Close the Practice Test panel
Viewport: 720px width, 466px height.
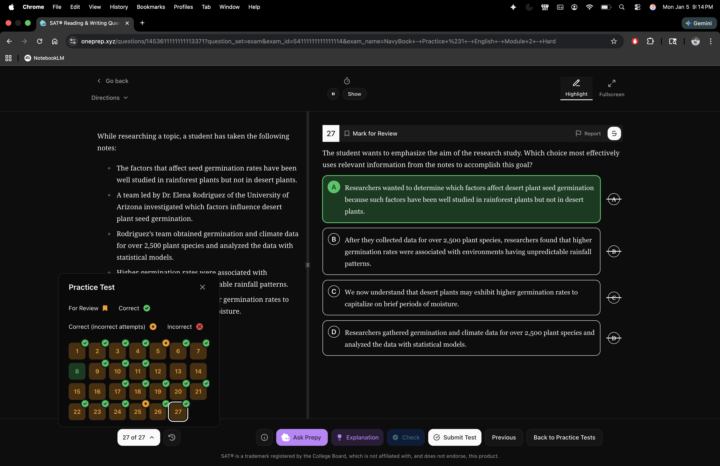202,287
